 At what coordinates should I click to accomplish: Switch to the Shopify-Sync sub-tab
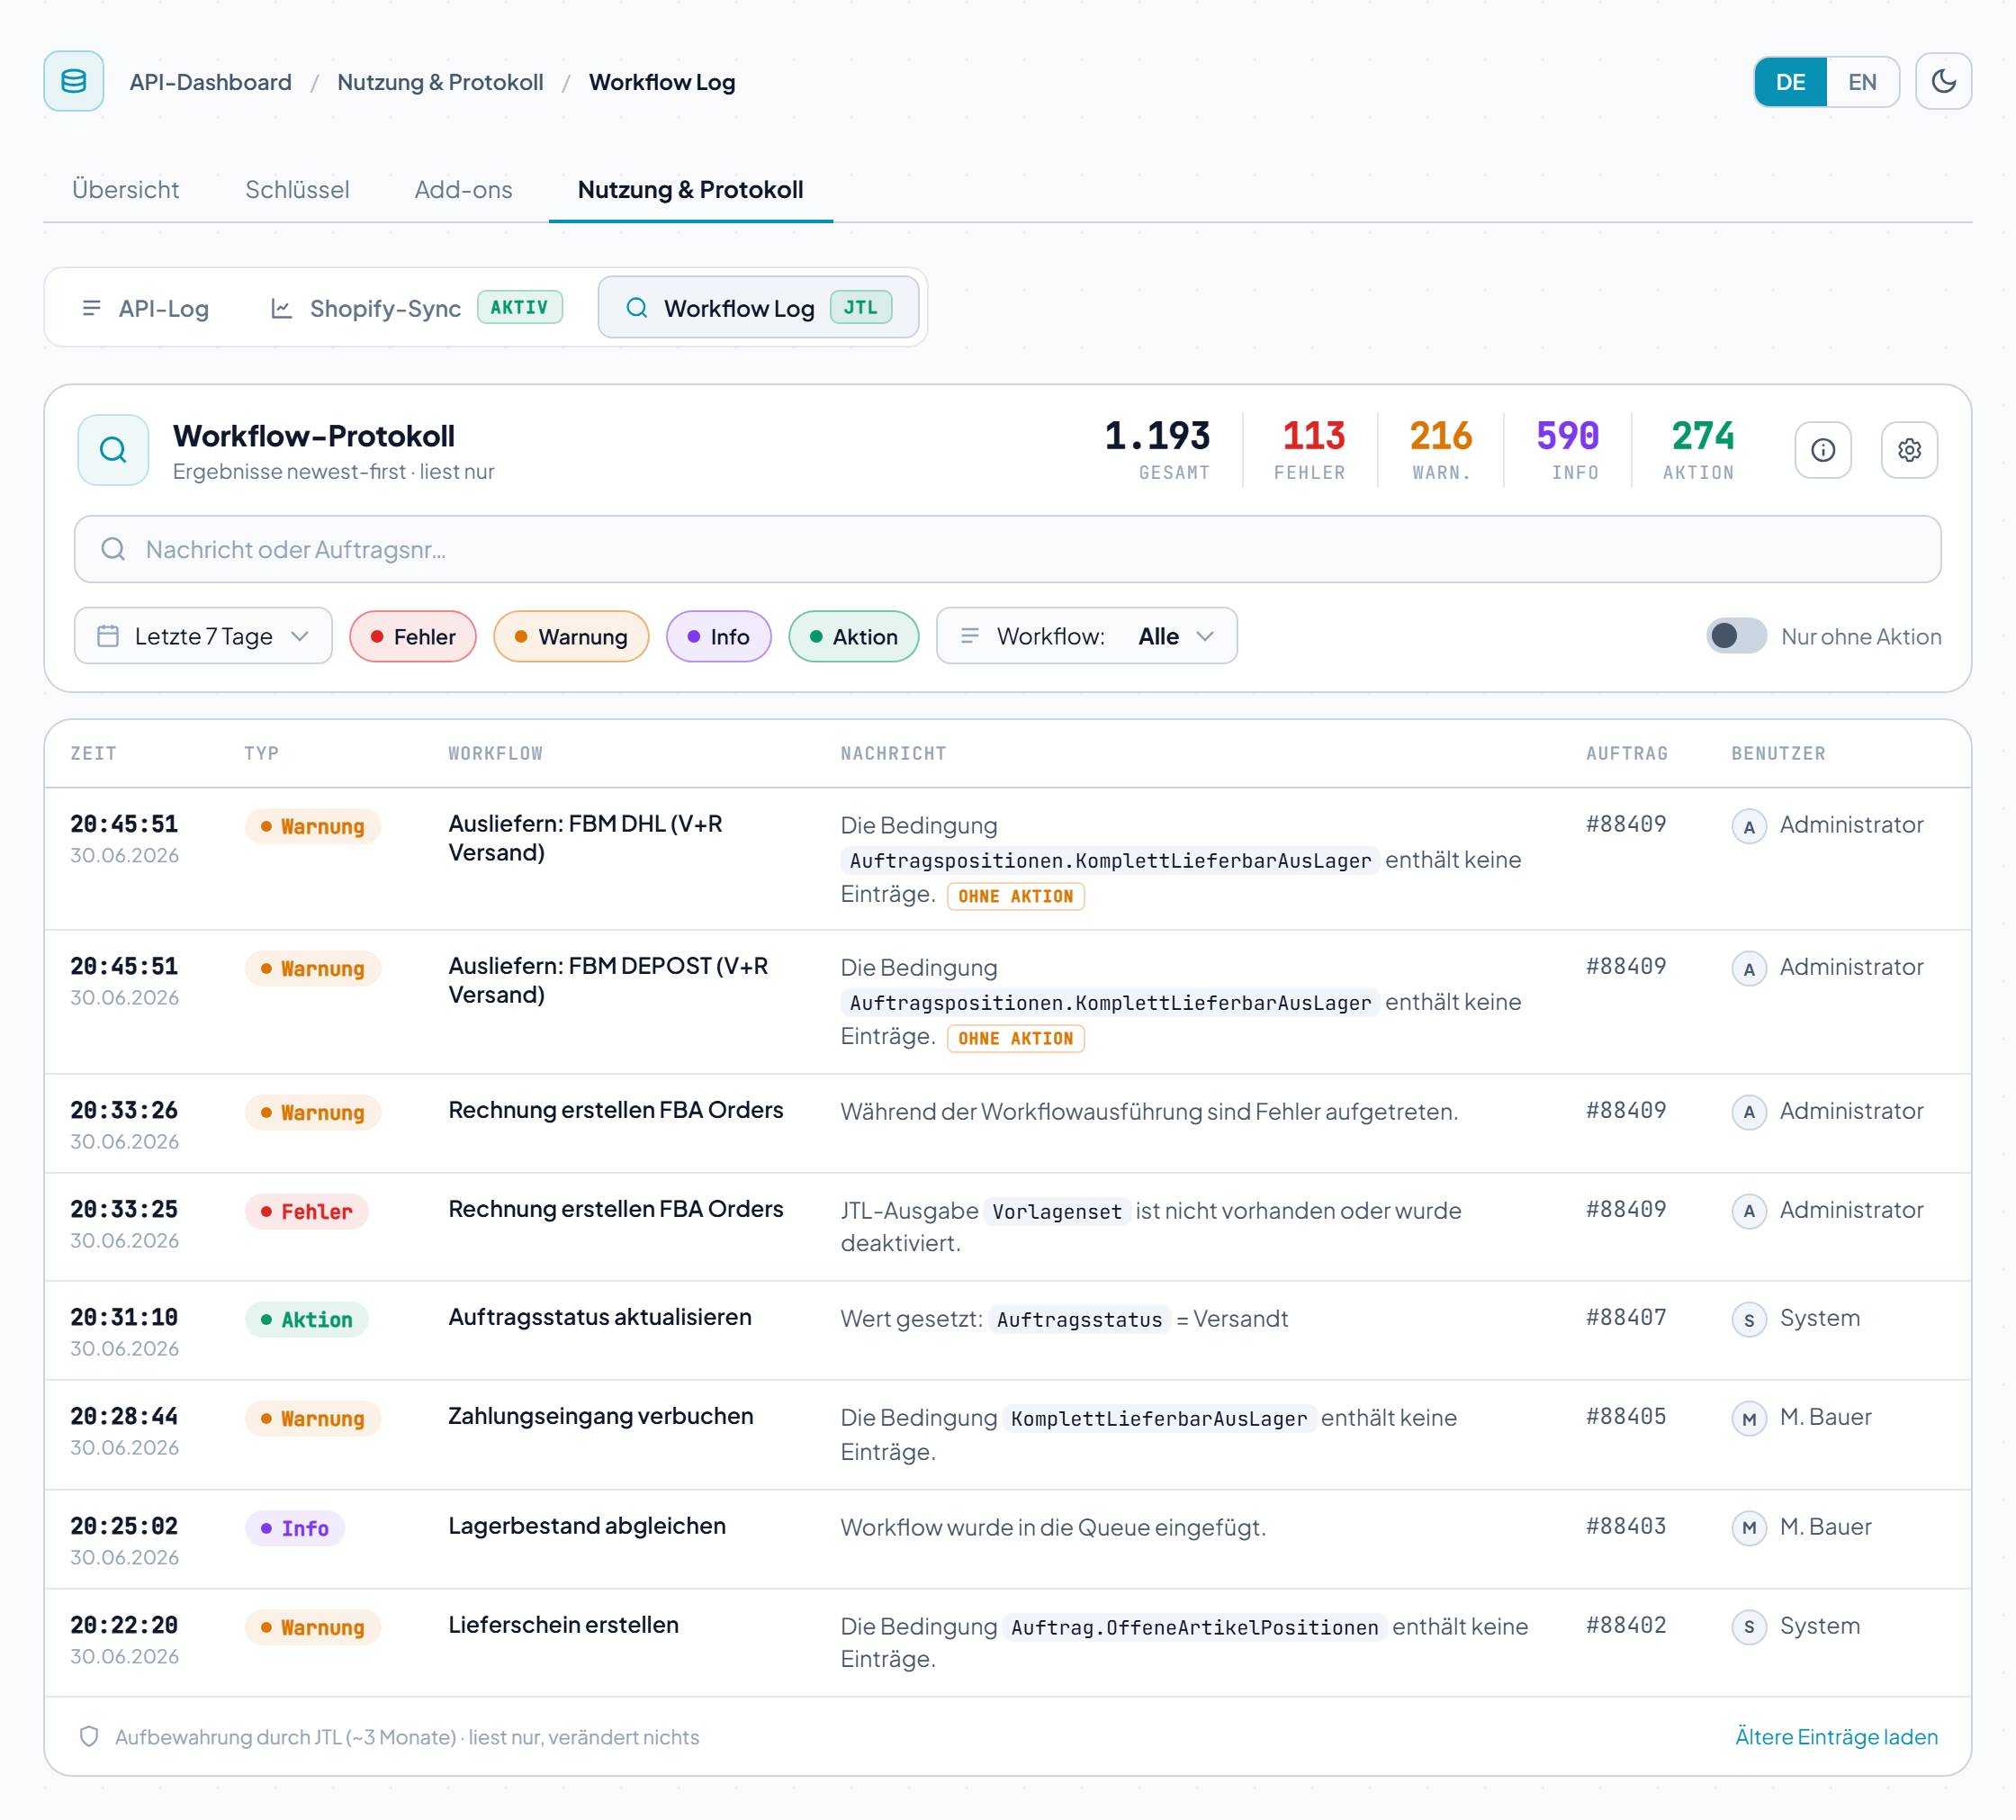[417, 308]
